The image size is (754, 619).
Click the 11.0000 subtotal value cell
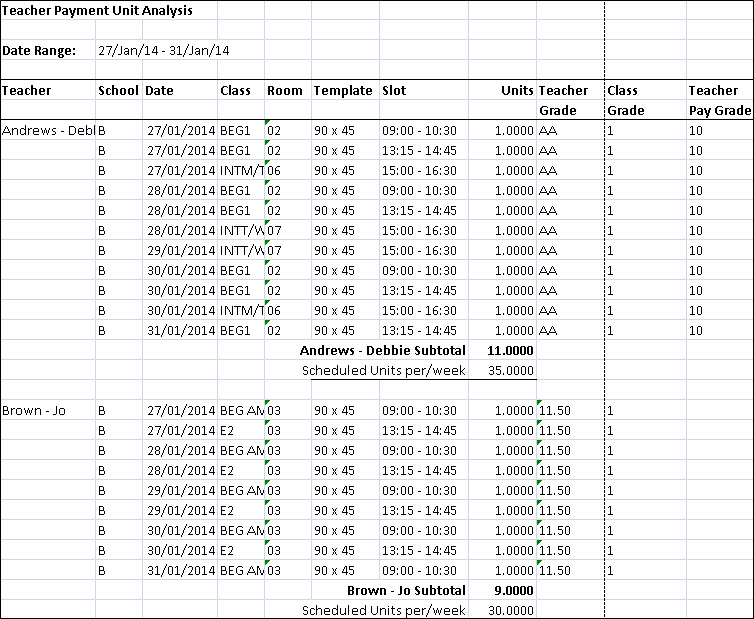(x=510, y=351)
